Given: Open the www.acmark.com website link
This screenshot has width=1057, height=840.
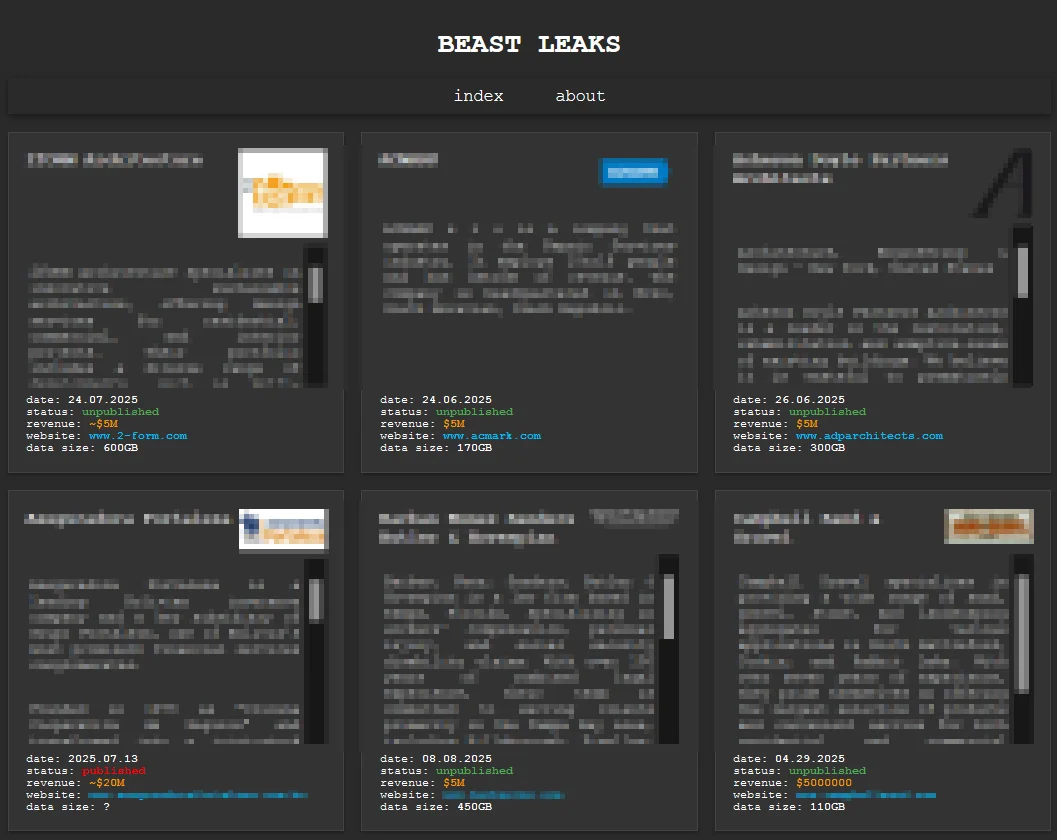Looking at the screenshot, I should (491, 436).
